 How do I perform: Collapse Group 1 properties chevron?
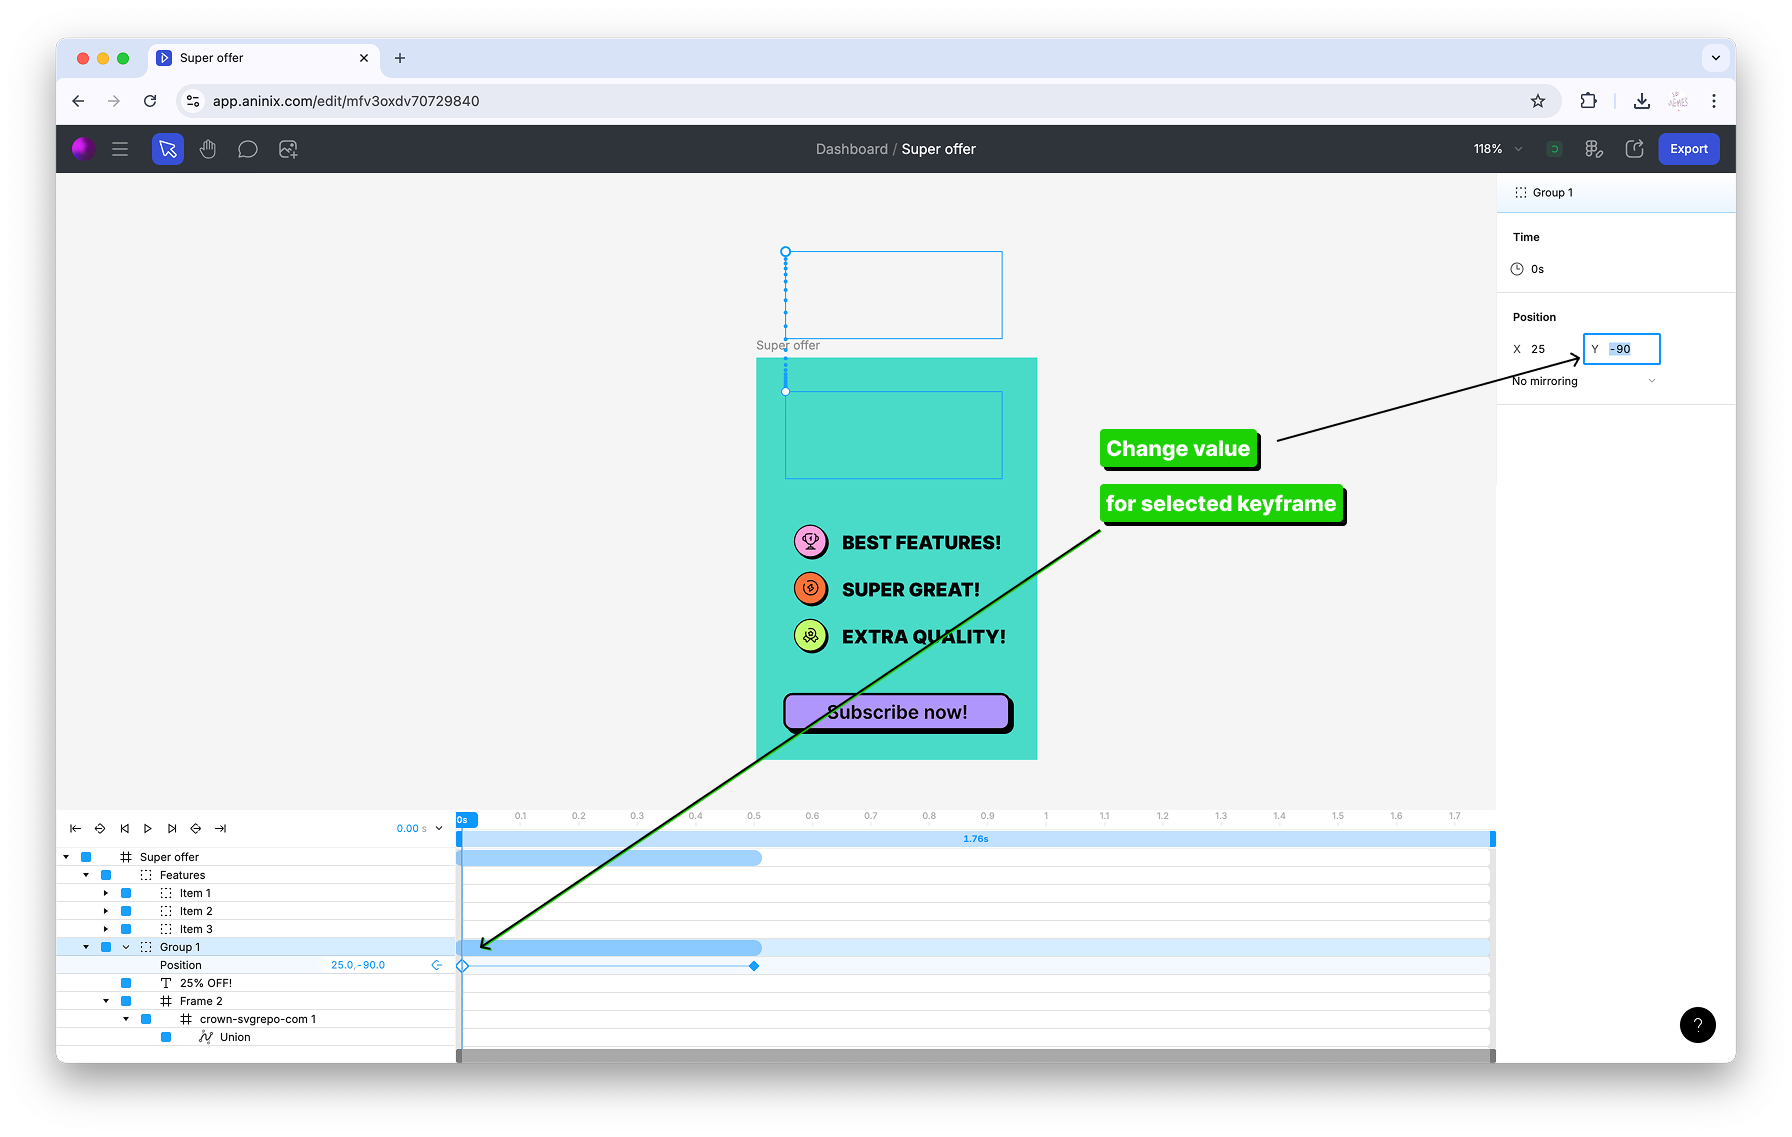point(126,947)
